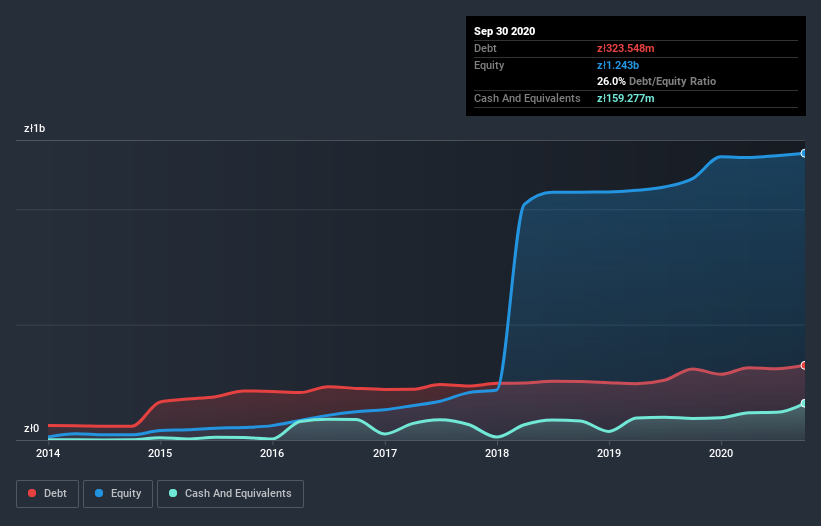Toggle the Equity series legend button

tap(118, 494)
